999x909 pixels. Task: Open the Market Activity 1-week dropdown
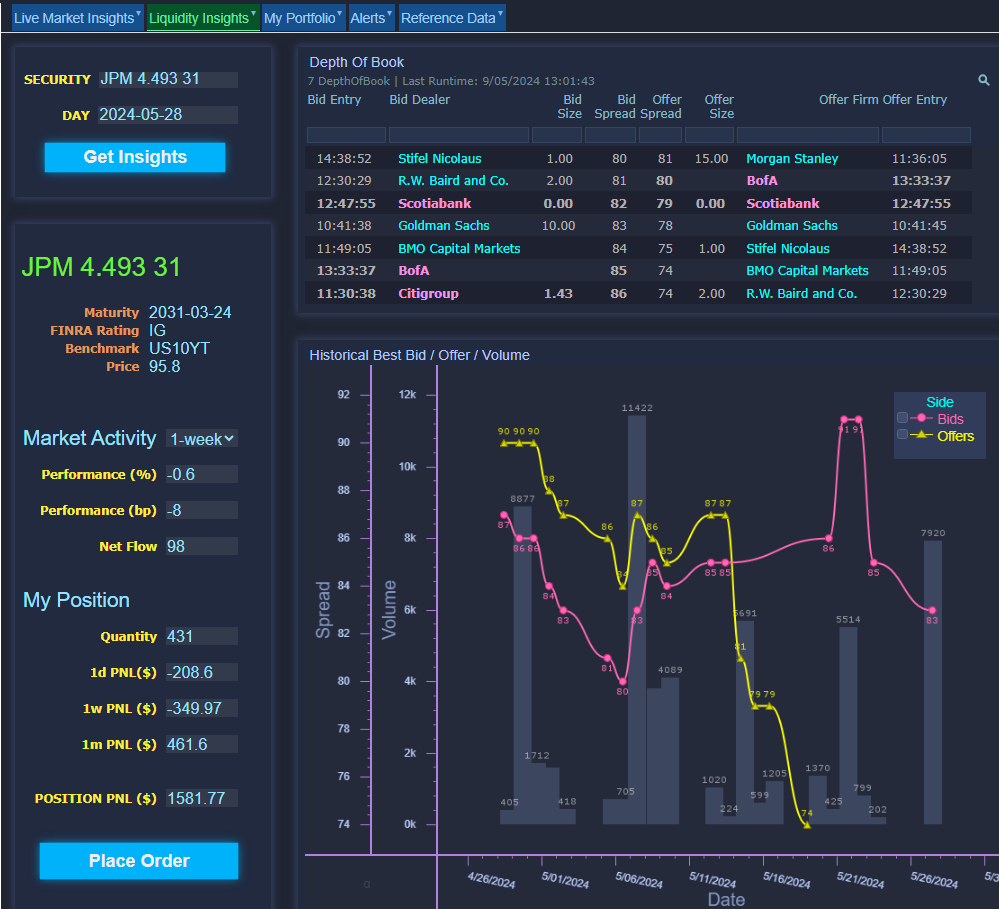coord(202,439)
